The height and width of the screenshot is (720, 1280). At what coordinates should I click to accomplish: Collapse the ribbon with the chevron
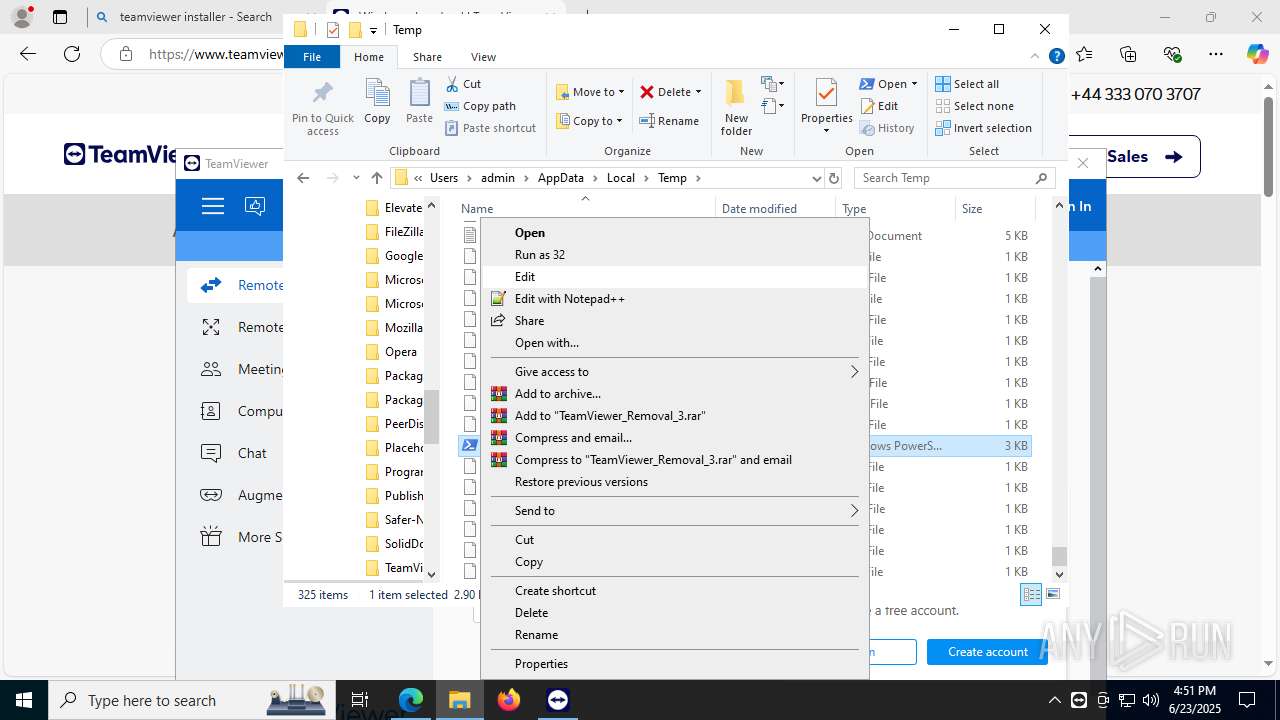coord(1036,57)
